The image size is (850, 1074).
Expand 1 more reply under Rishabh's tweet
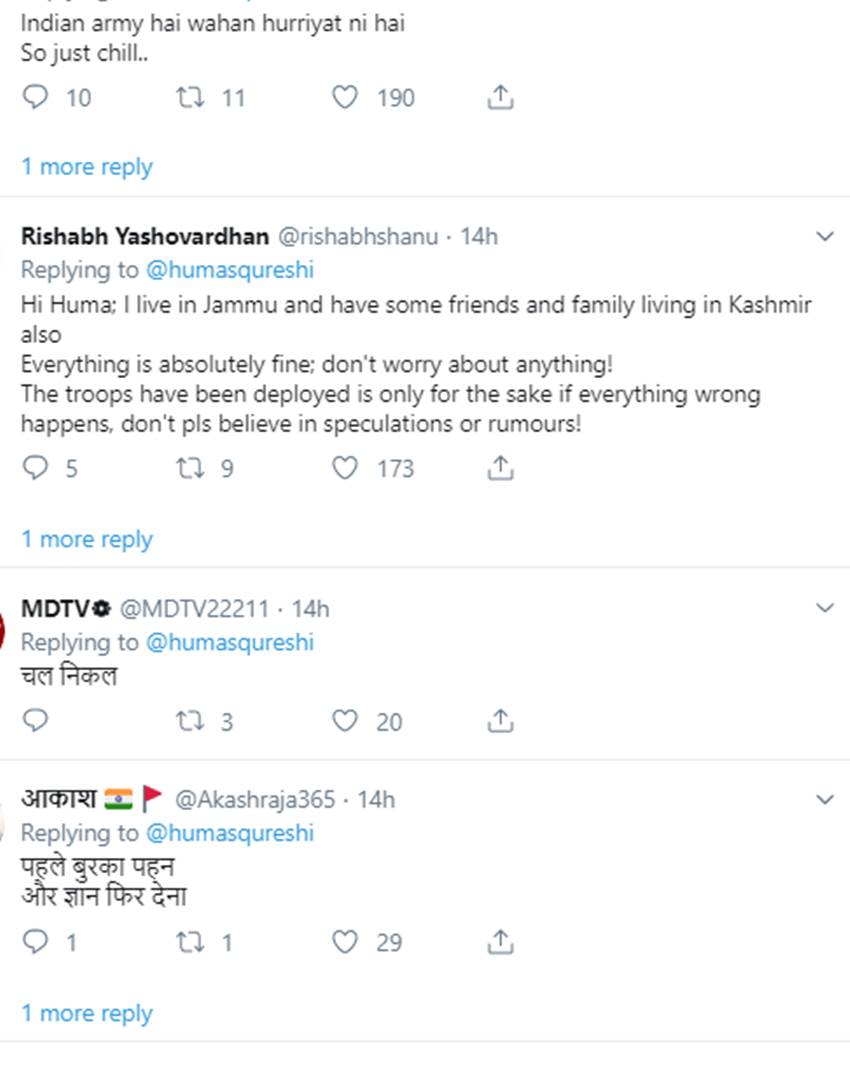[87, 539]
